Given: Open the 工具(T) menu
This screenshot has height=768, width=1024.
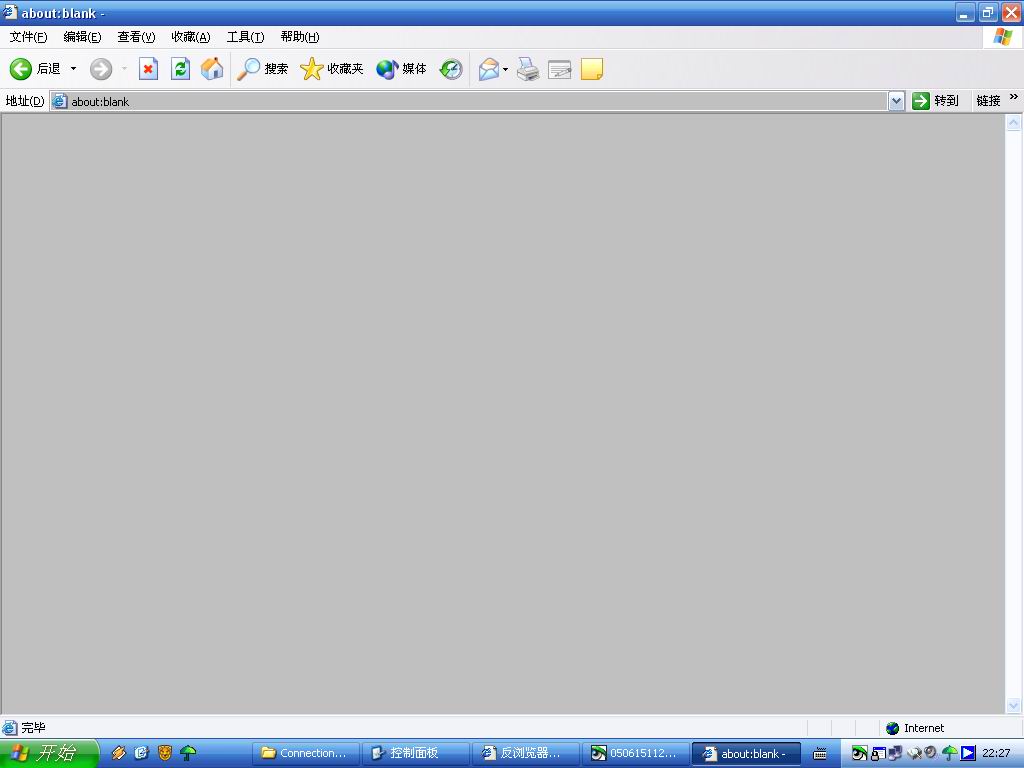Looking at the screenshot, I should (245, 37).
